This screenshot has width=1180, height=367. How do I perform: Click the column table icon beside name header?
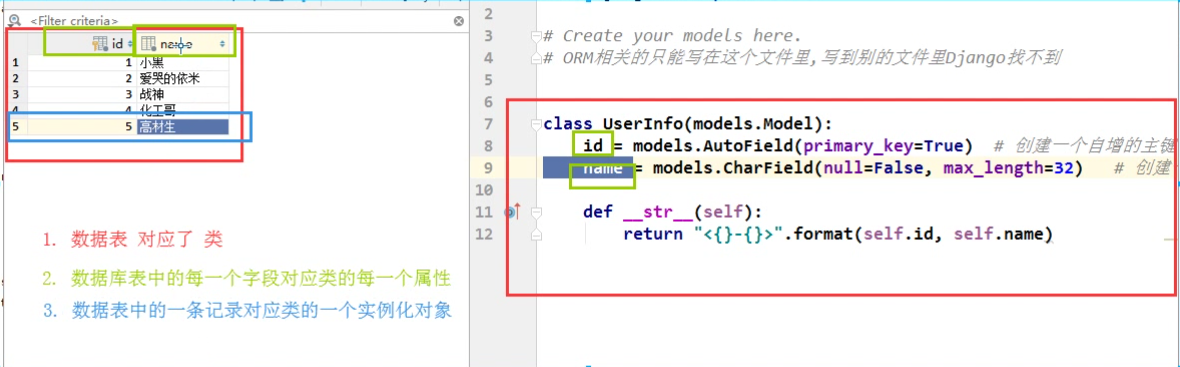point(148,44)
